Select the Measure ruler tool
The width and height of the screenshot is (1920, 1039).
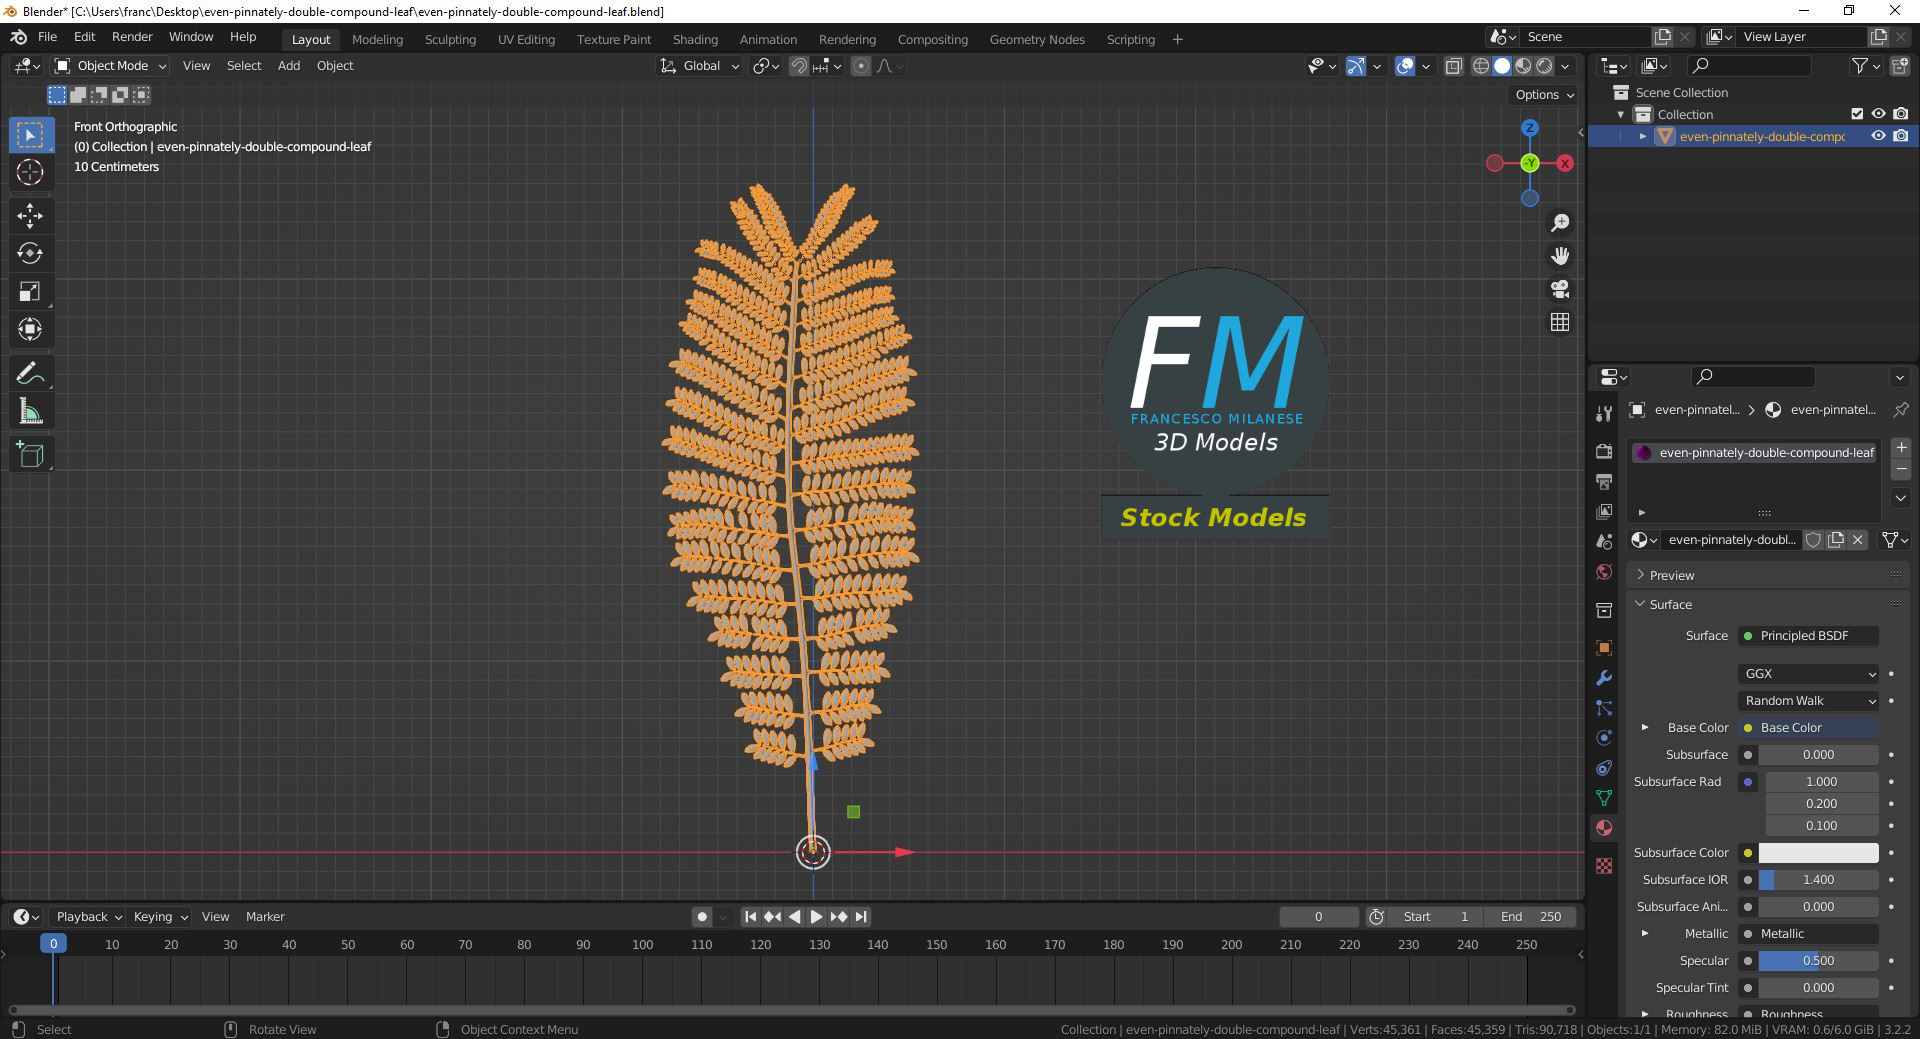pyautogui.click(x=30, y=412)
